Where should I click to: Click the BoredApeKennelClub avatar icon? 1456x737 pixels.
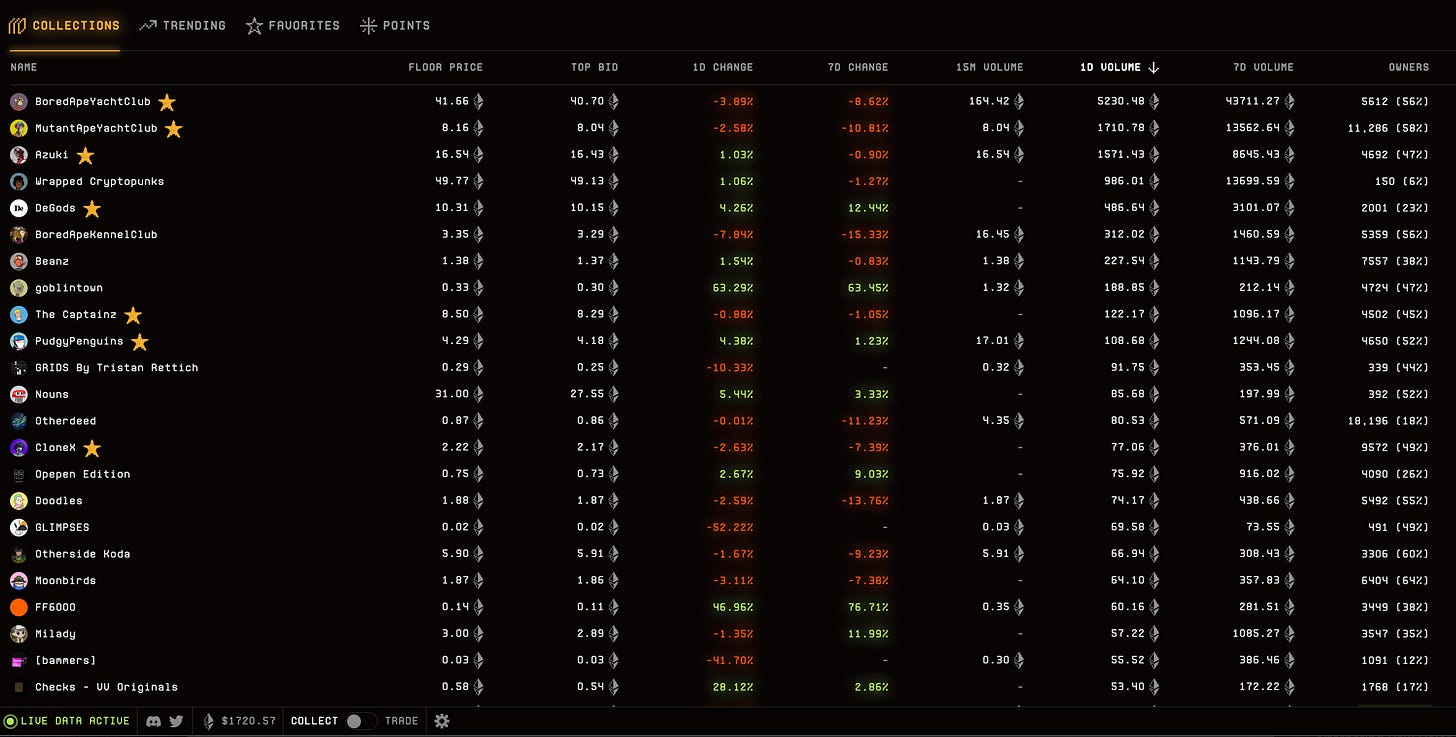[19, 235]
